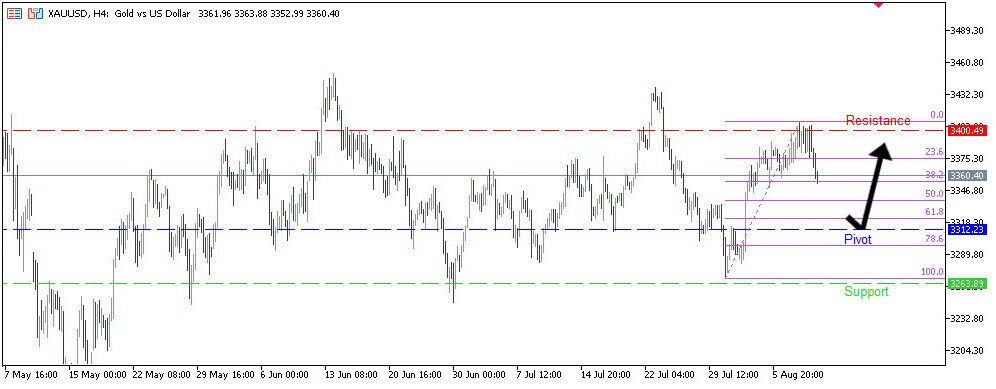Click the red 3400.49 resistance price tag

(966, 131)
